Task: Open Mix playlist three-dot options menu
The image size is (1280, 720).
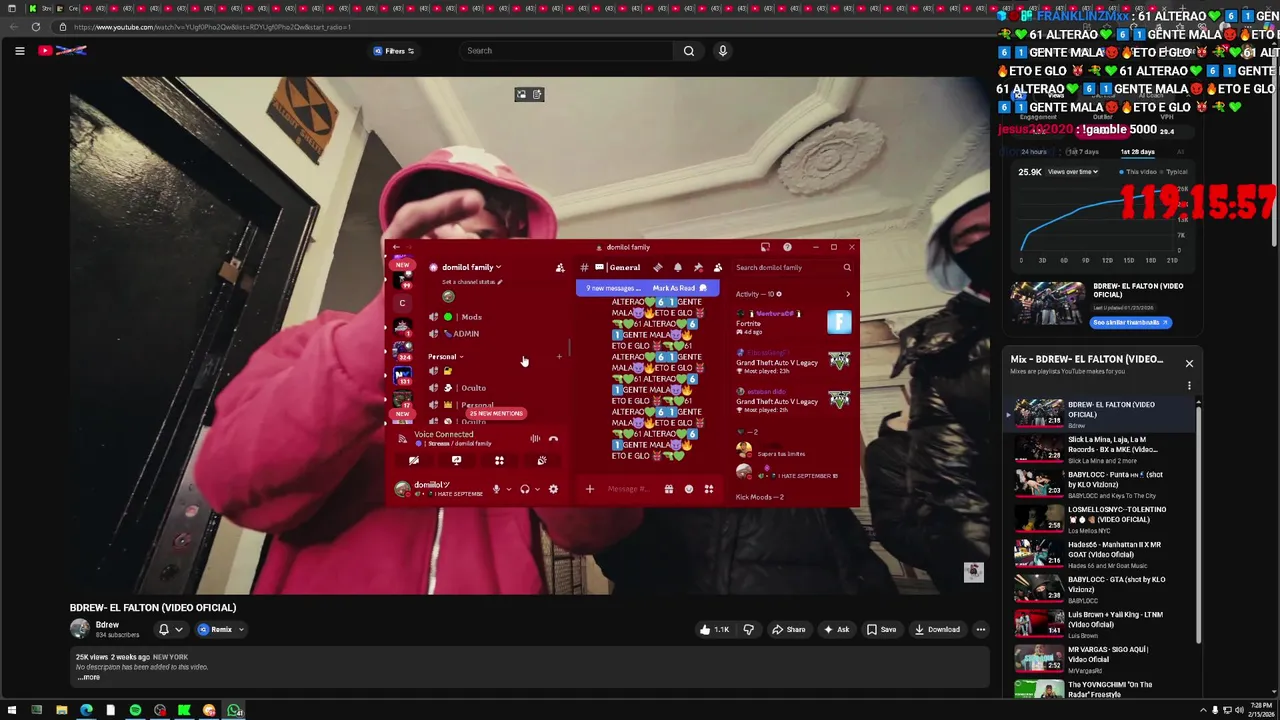Action: tap(1189, 385)
